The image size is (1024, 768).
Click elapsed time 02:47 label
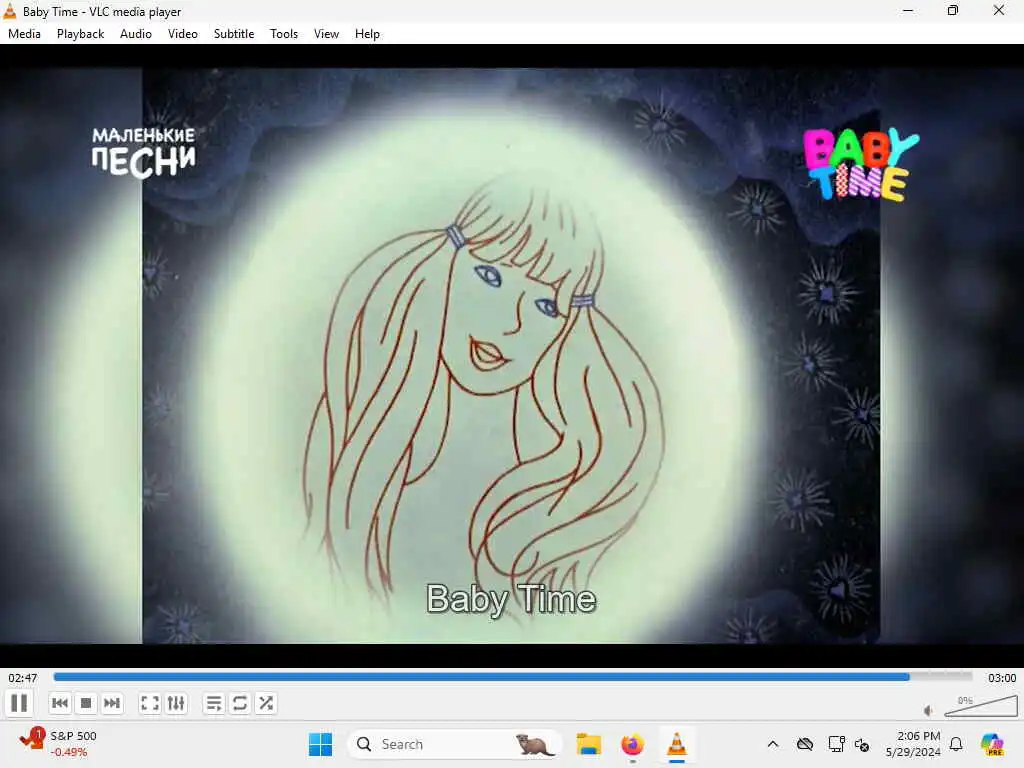23,678
